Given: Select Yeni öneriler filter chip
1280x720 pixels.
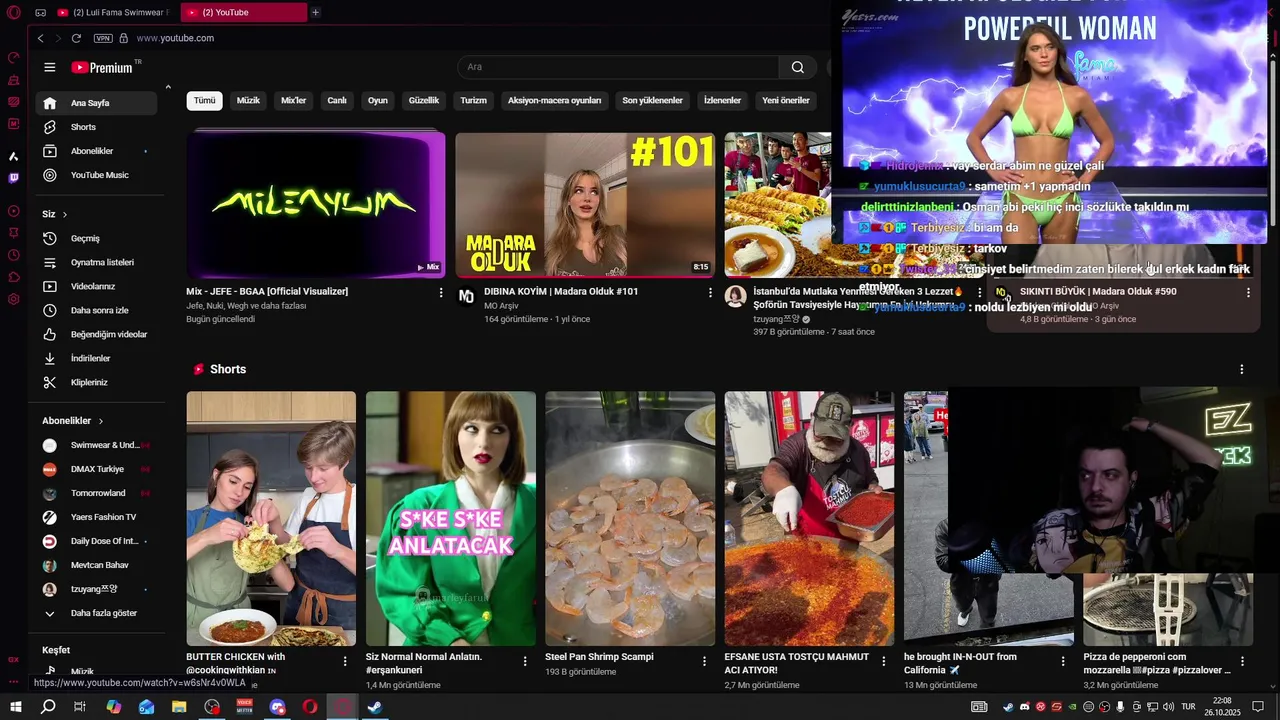Looking at the screenshot, I should (786, 100).
